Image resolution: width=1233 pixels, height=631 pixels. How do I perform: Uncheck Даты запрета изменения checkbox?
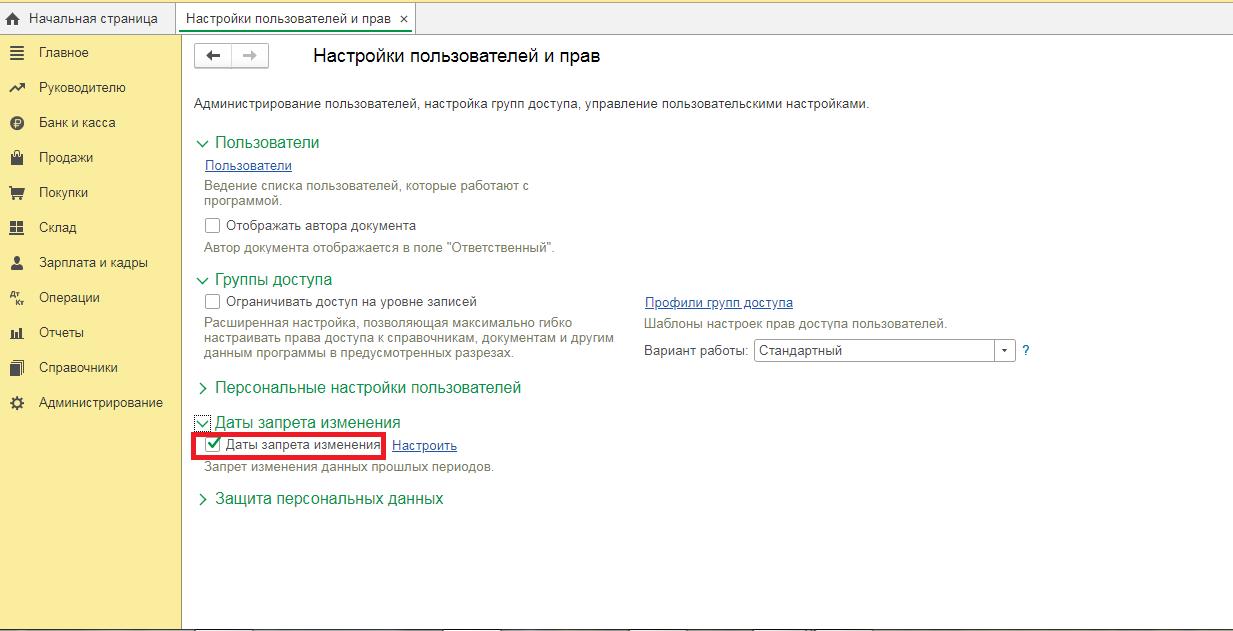click(x=212, y=445)
